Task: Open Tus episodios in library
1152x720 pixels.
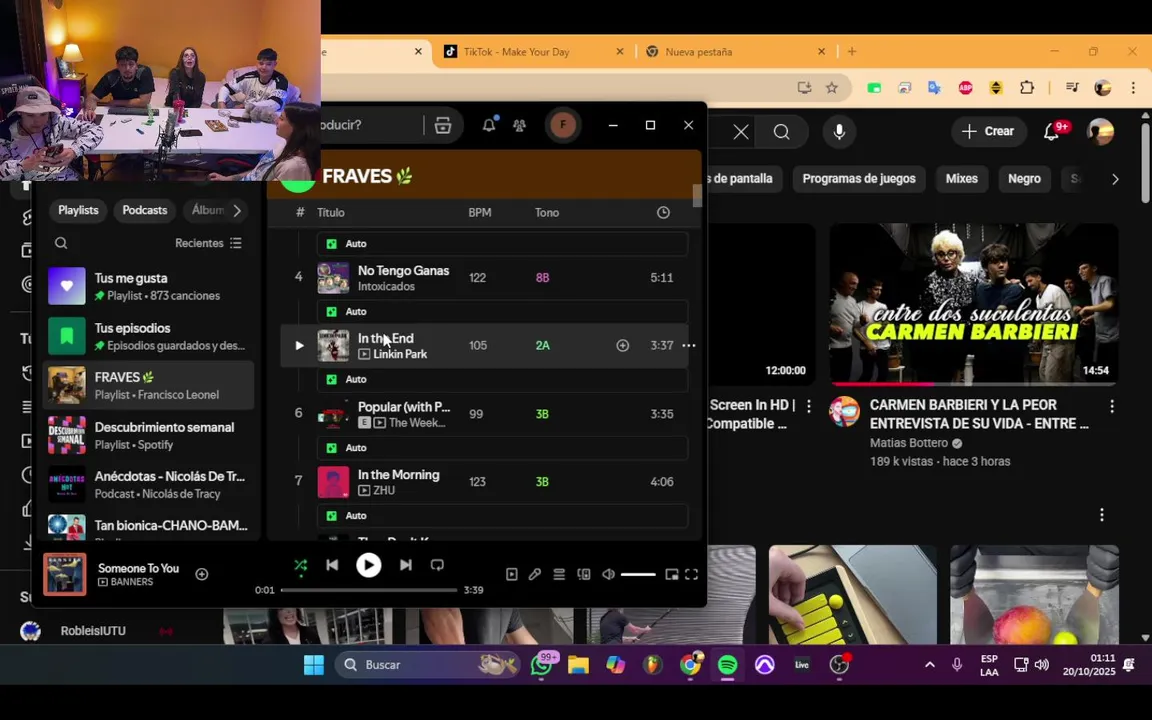Action: [148, 336]
